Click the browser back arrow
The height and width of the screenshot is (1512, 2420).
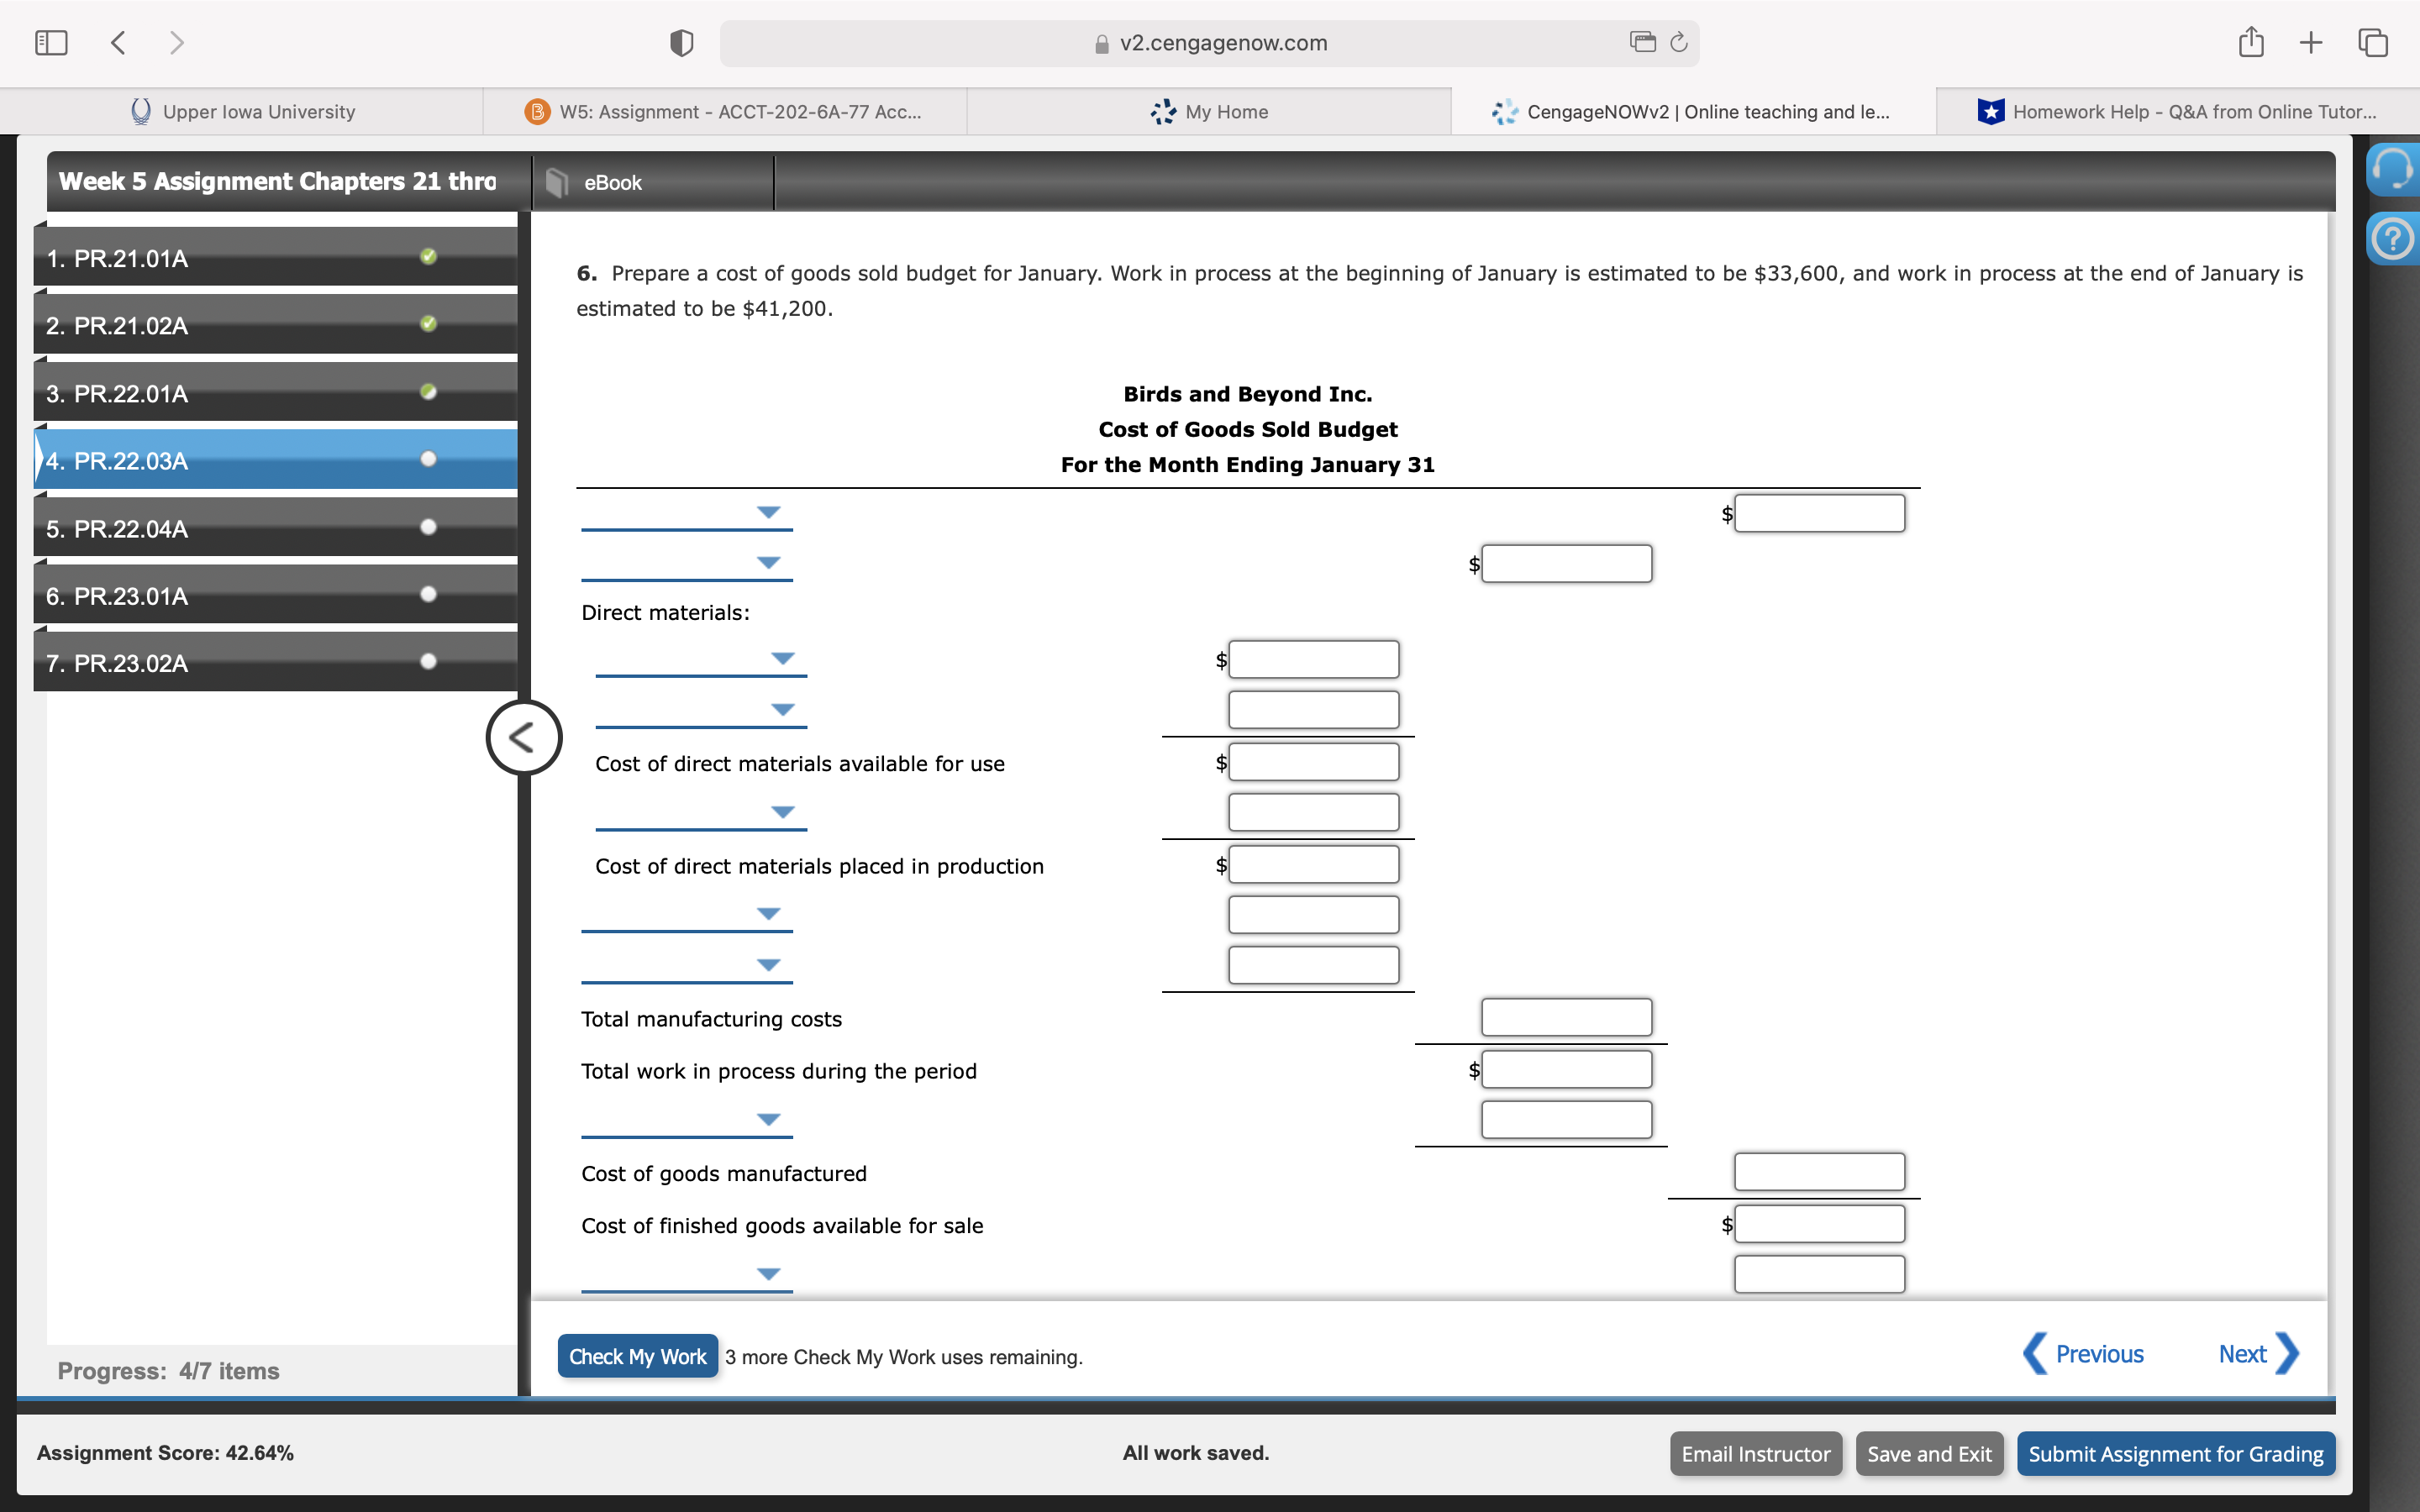[x=118, y=43]
